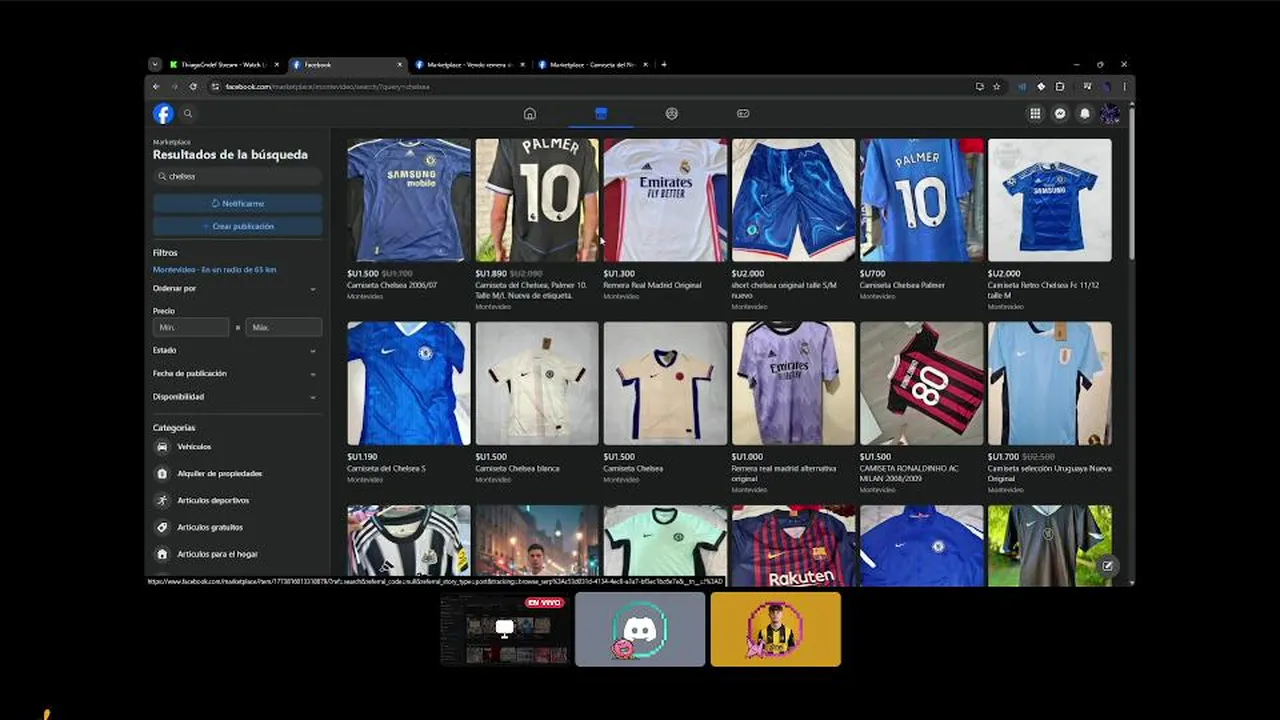Open blue Camiseta Chelsea Palmer listing

922,200
